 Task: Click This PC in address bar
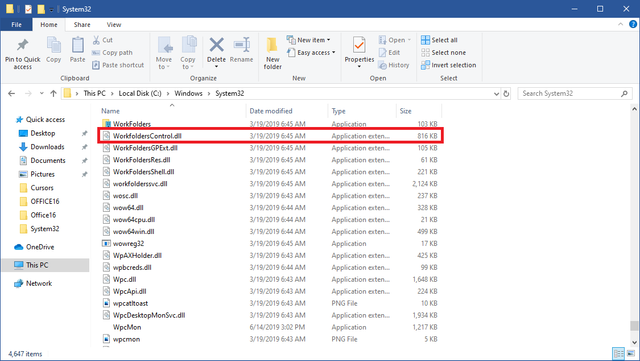[94, 94]
